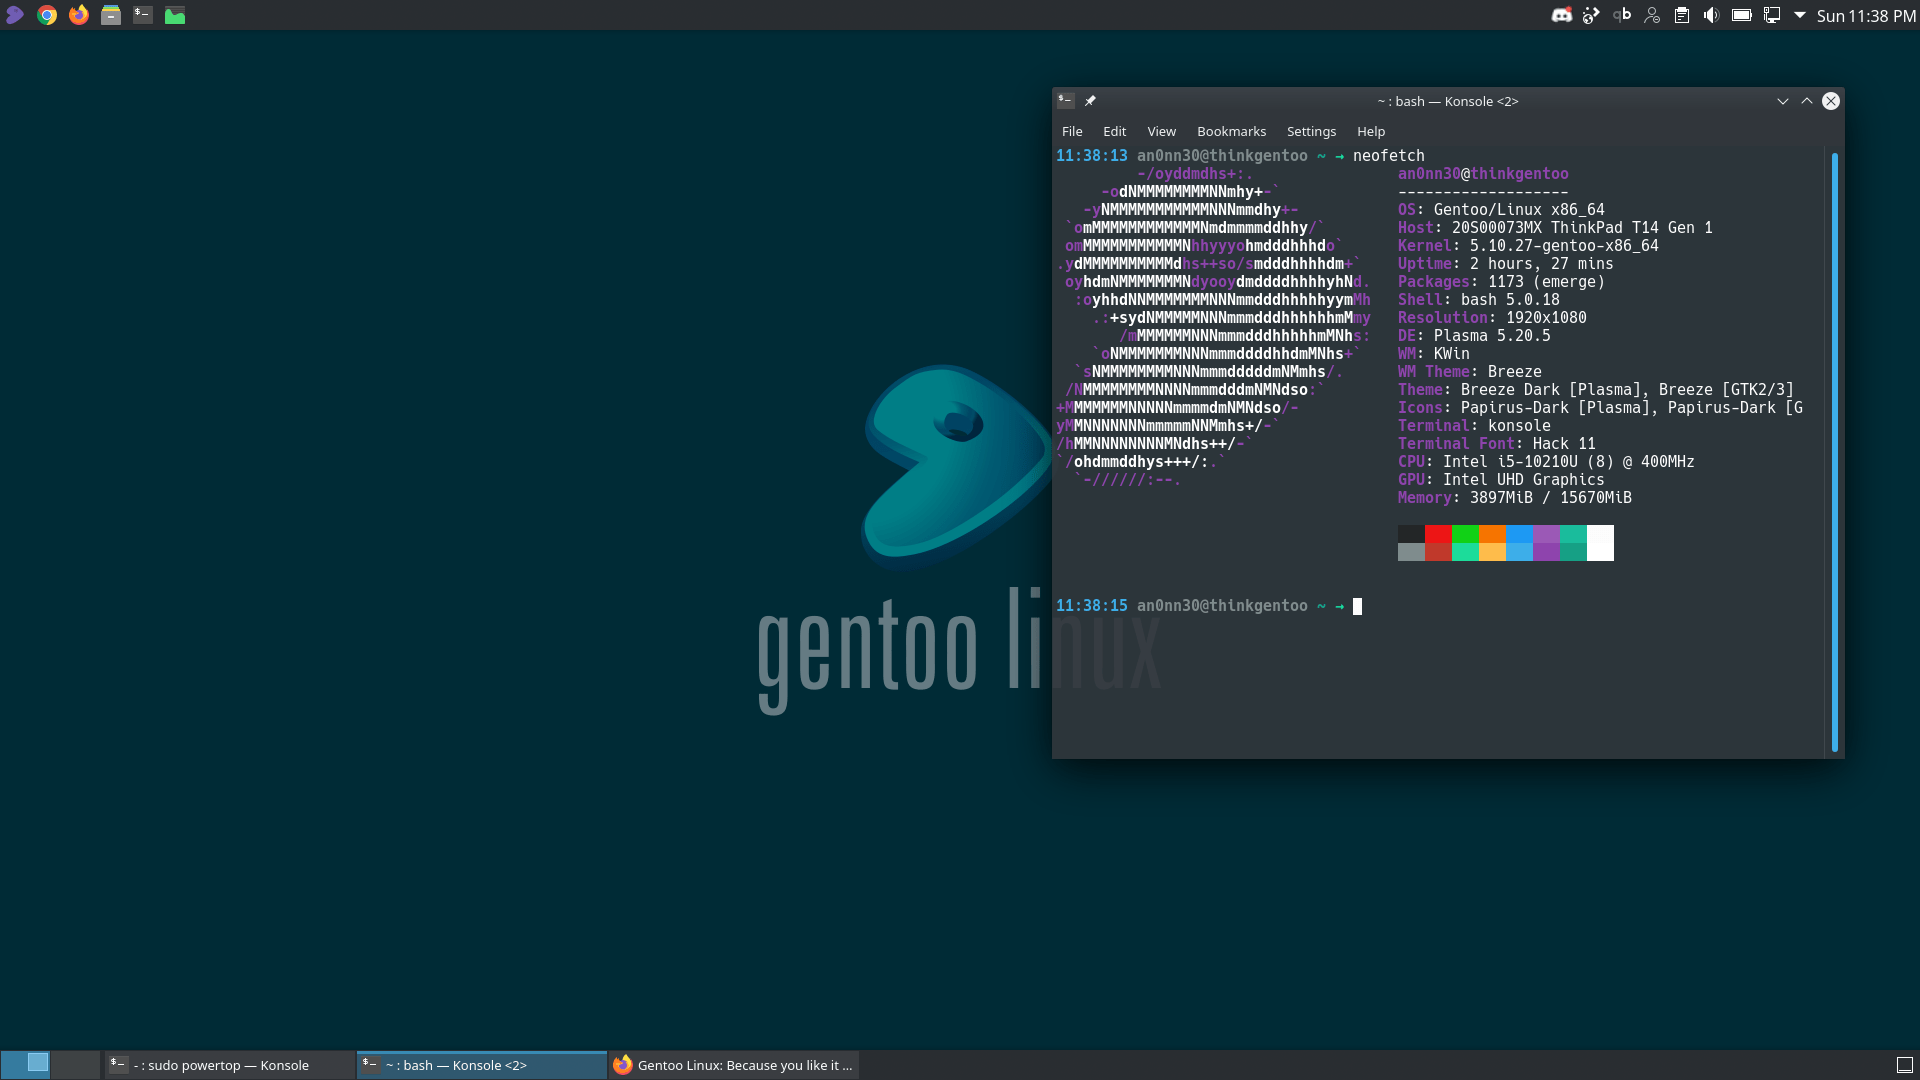Click the Konsole vertical scrollbar
The width and height of the screenshot is (1920, 1080).
pos(1834,450)
